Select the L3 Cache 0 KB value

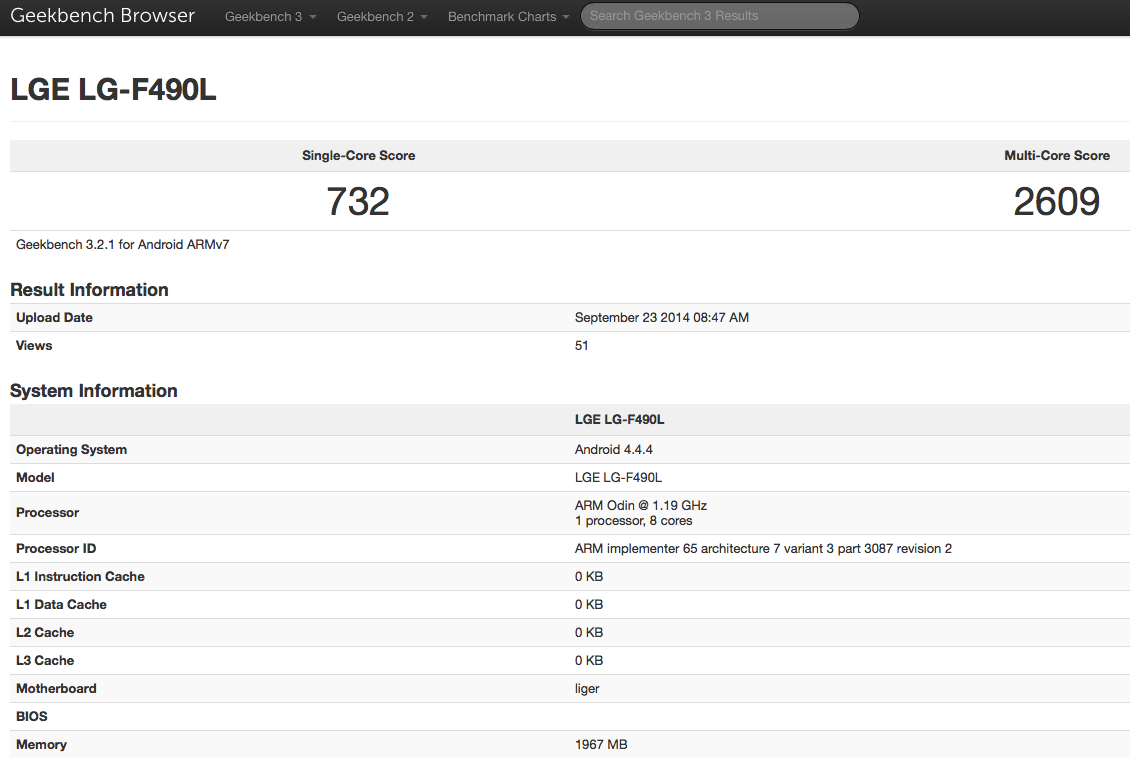pos(589,661)
